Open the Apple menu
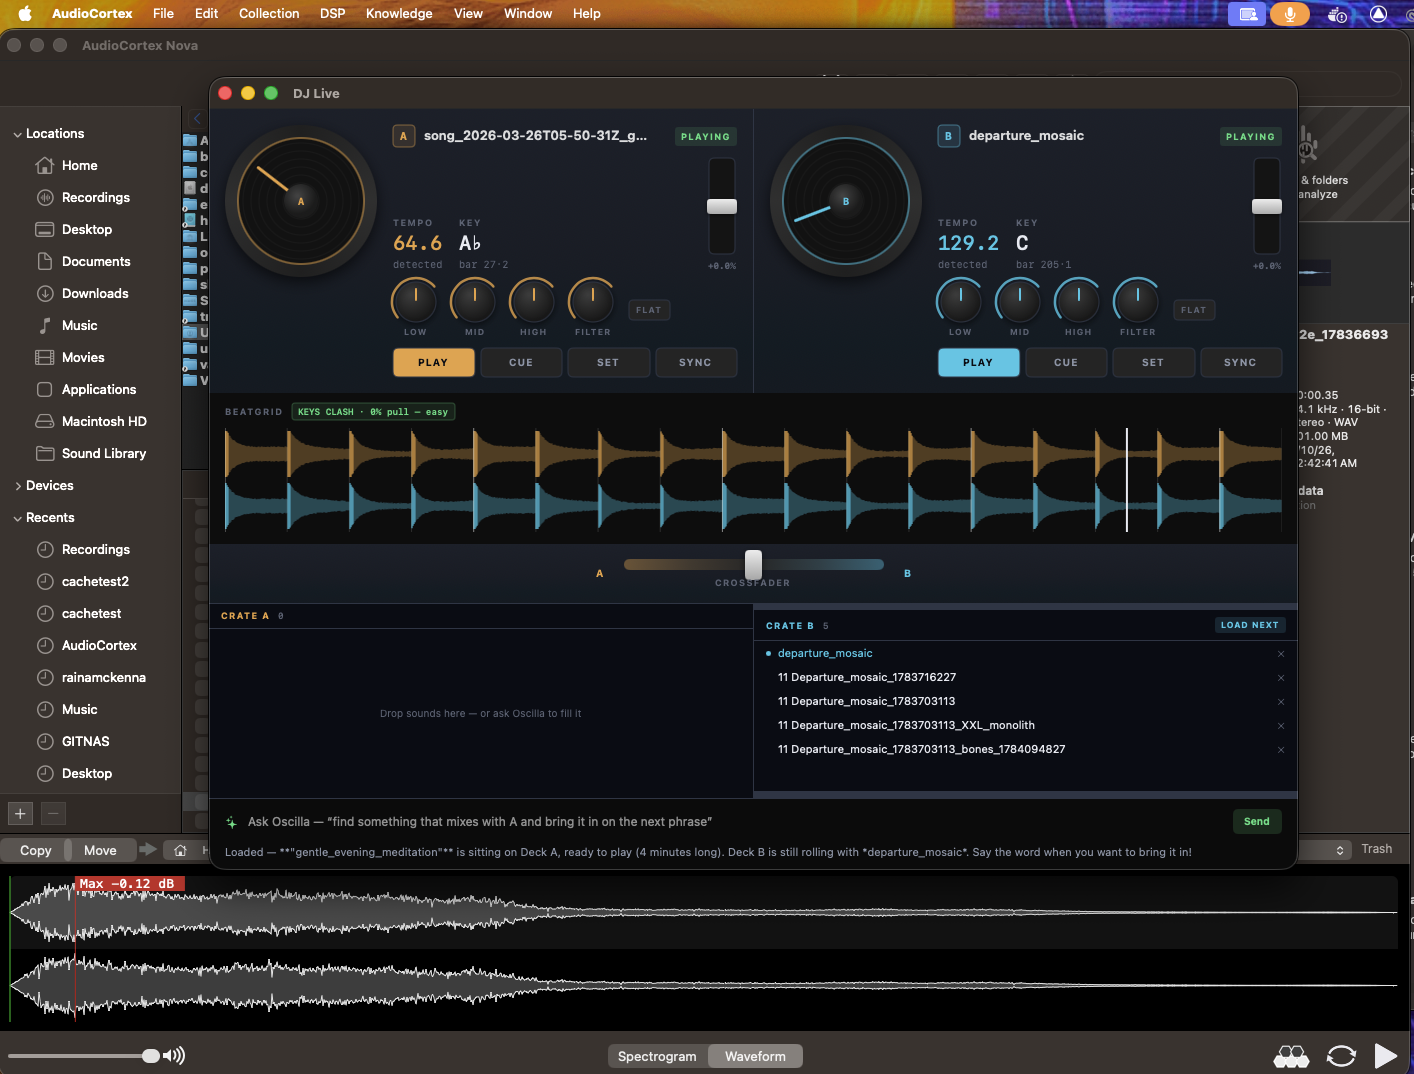Image resolution: width=1414 pixels, height=1074 pixels. pyautogui.click(x=25, y=13)
